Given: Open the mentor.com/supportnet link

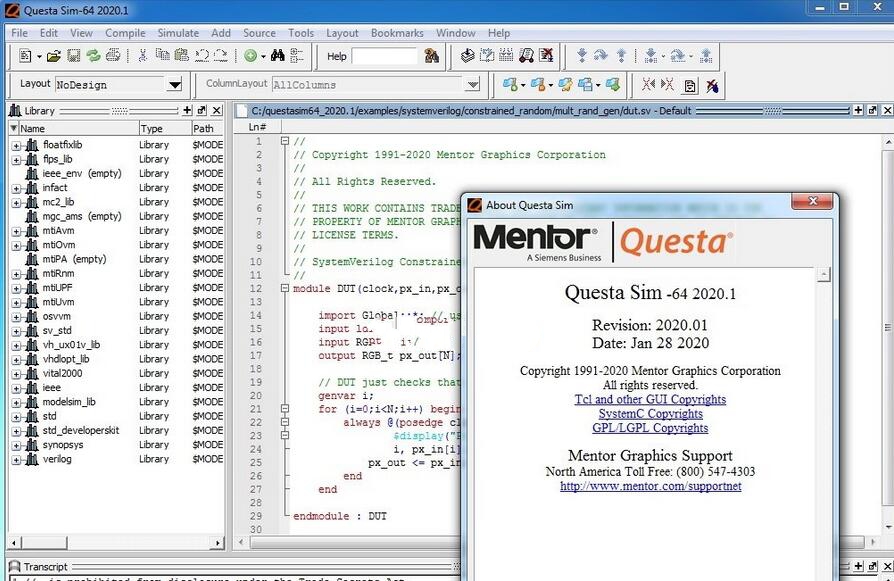Looking at the screenshot, I should [x=651, y=486].
